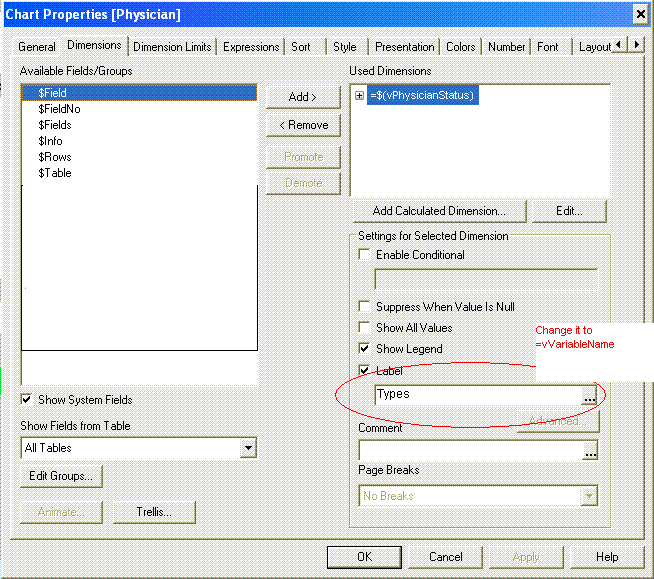Switch to the Style tab
Screen dimensions: 654x579
[x=345, y=47]
